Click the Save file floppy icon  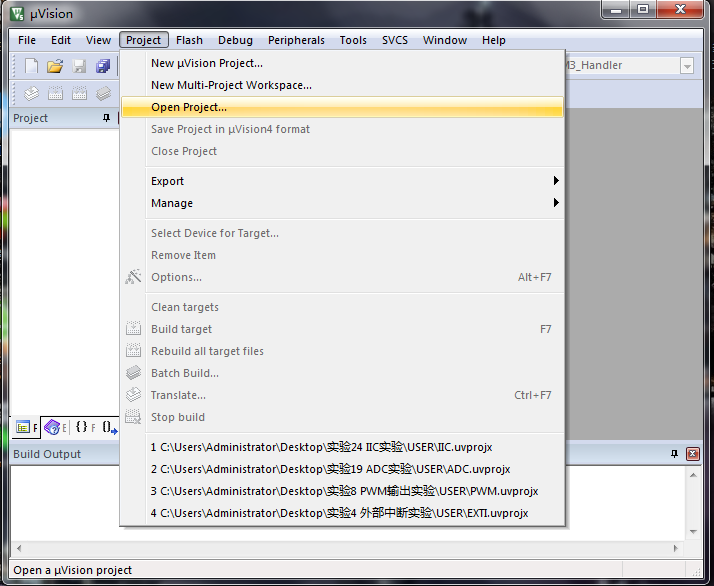(79, 66)
